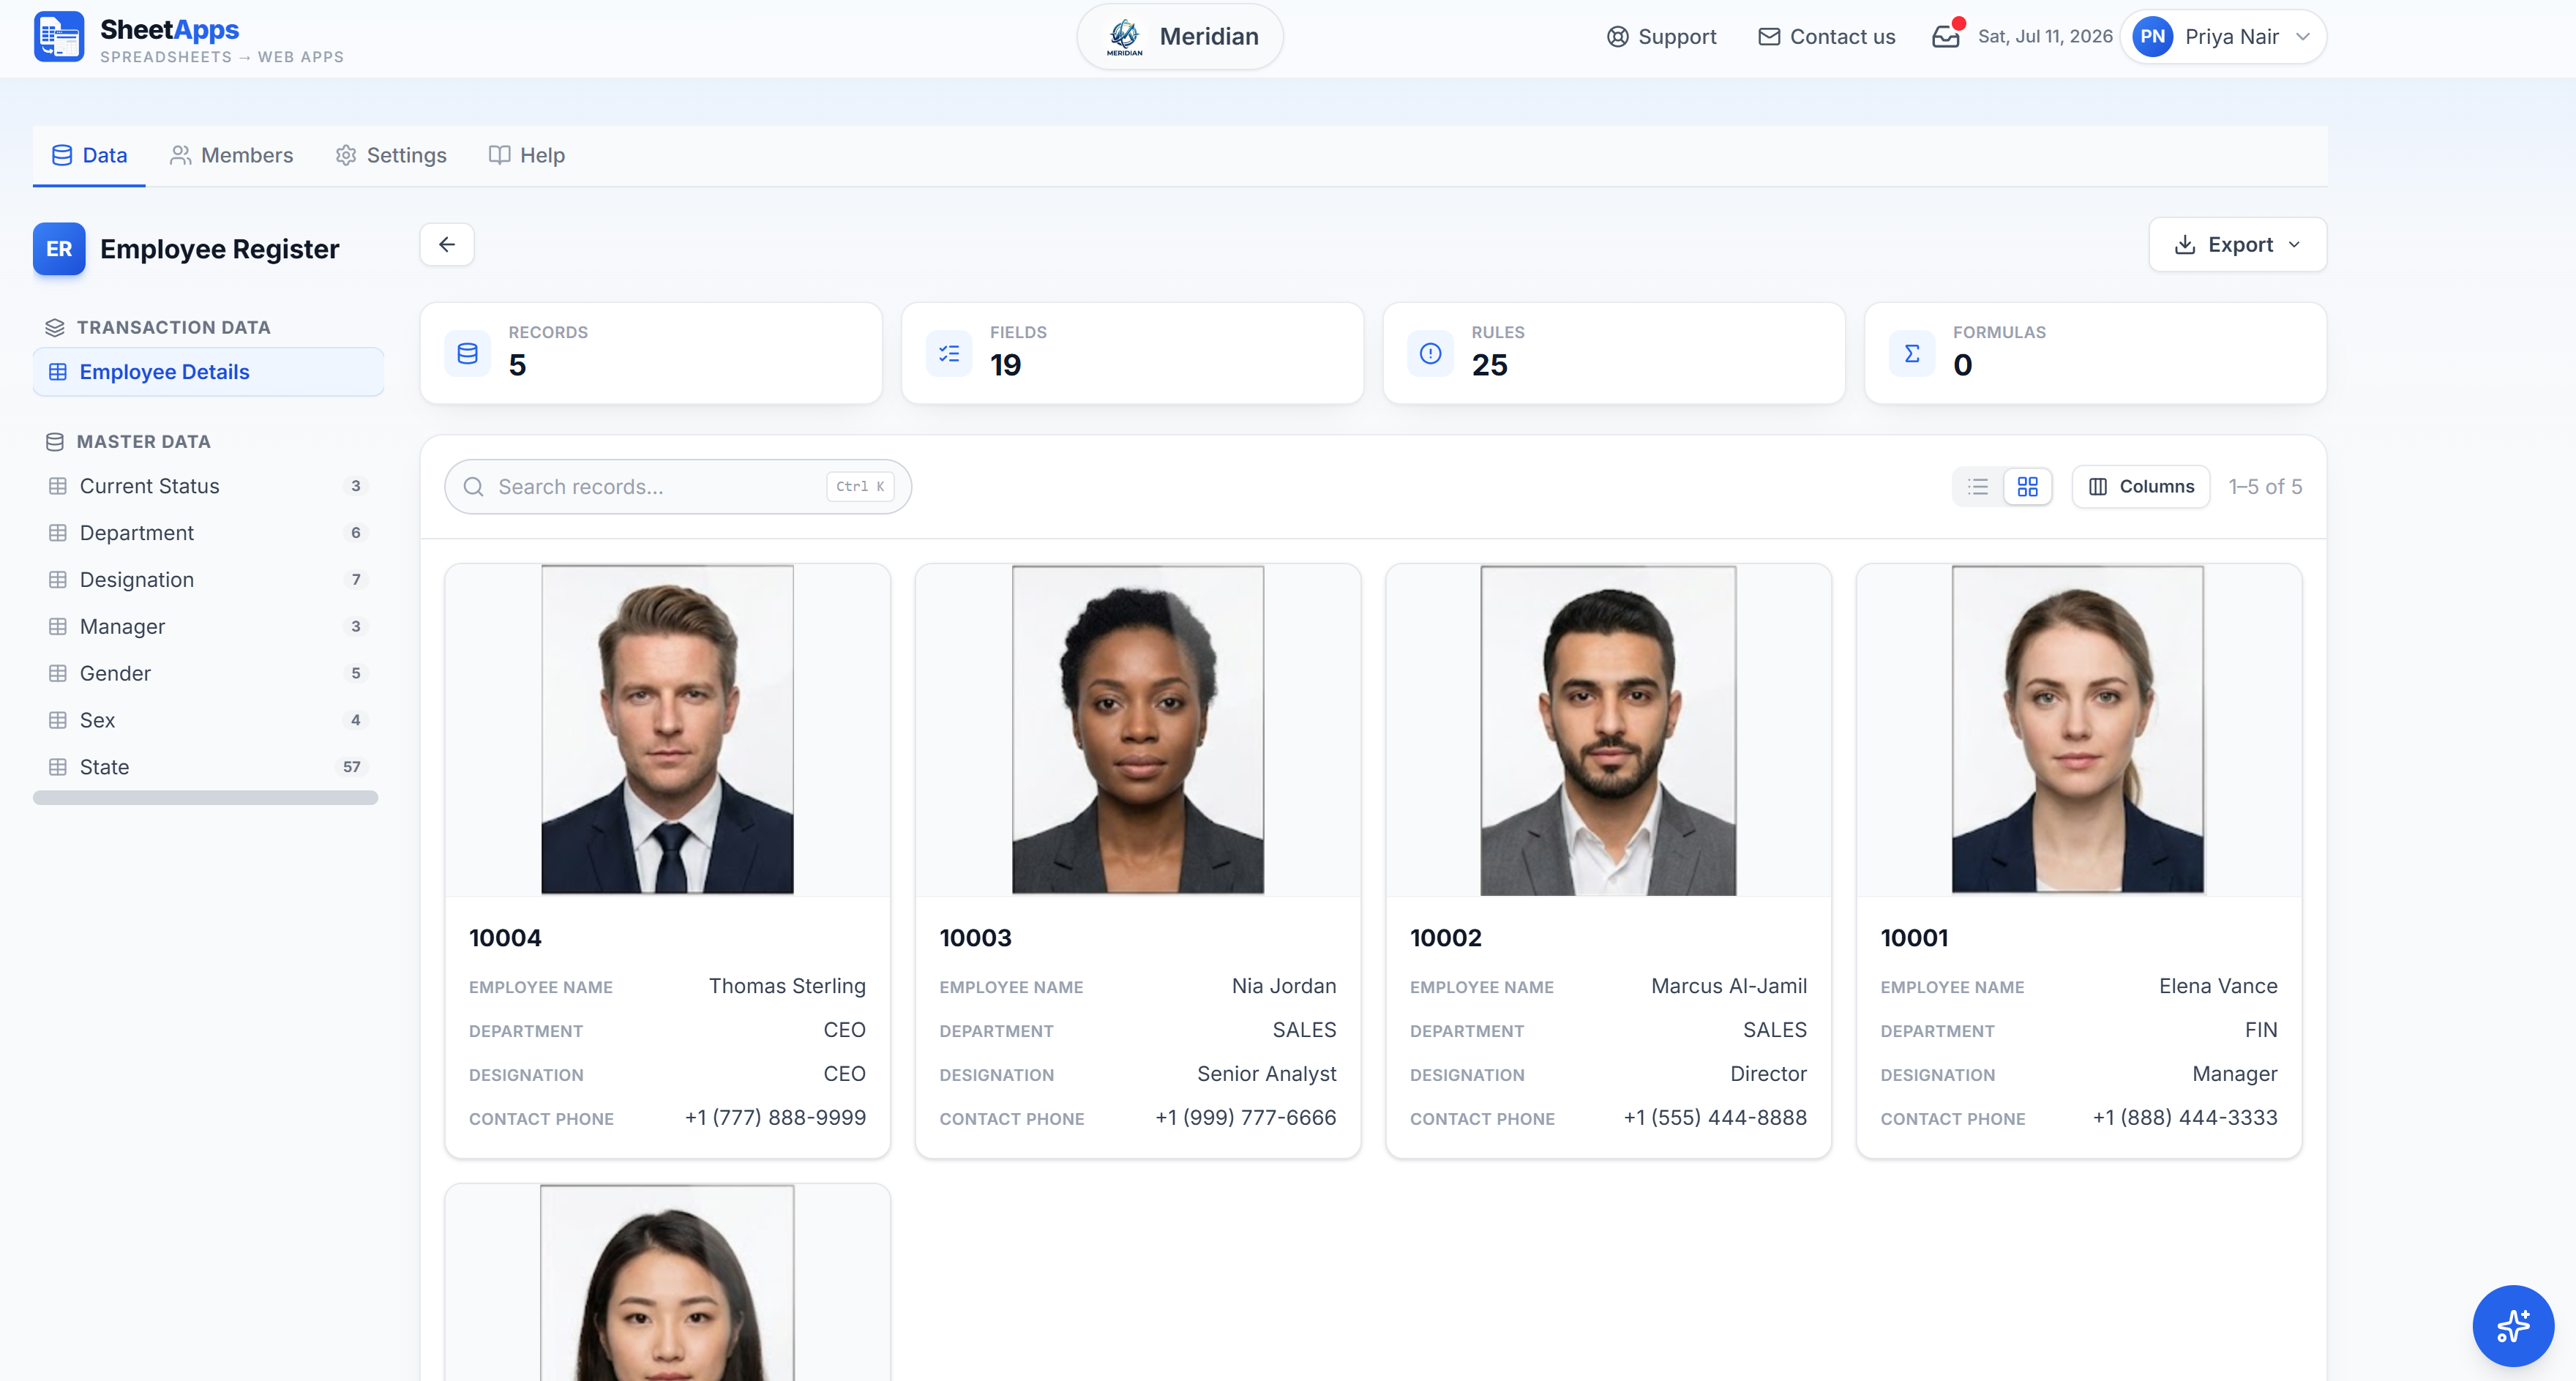This screenshot has height=1381, width=2576.
Task: Click the Contact us link
Action: pos(1826,37)
